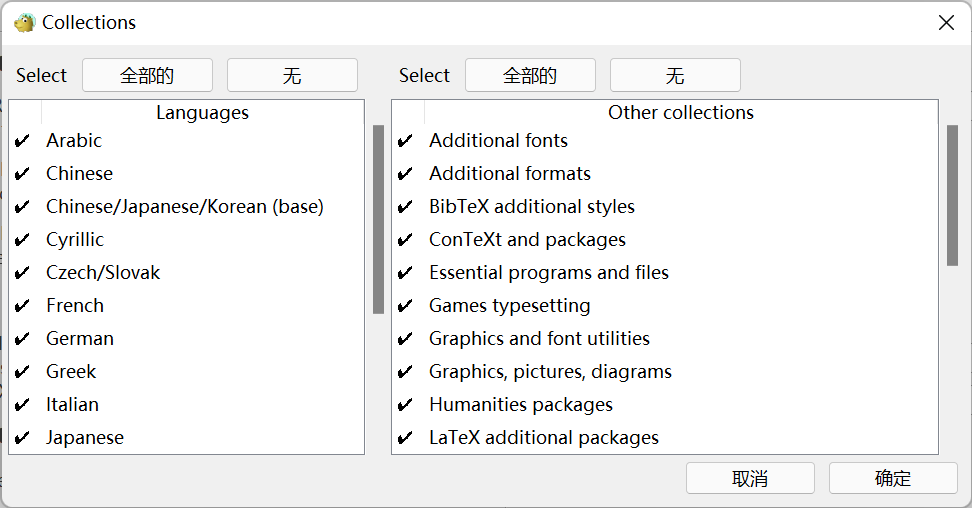Click the Other collections column header
Screen dimensions: 972x508
pos(681,112)
